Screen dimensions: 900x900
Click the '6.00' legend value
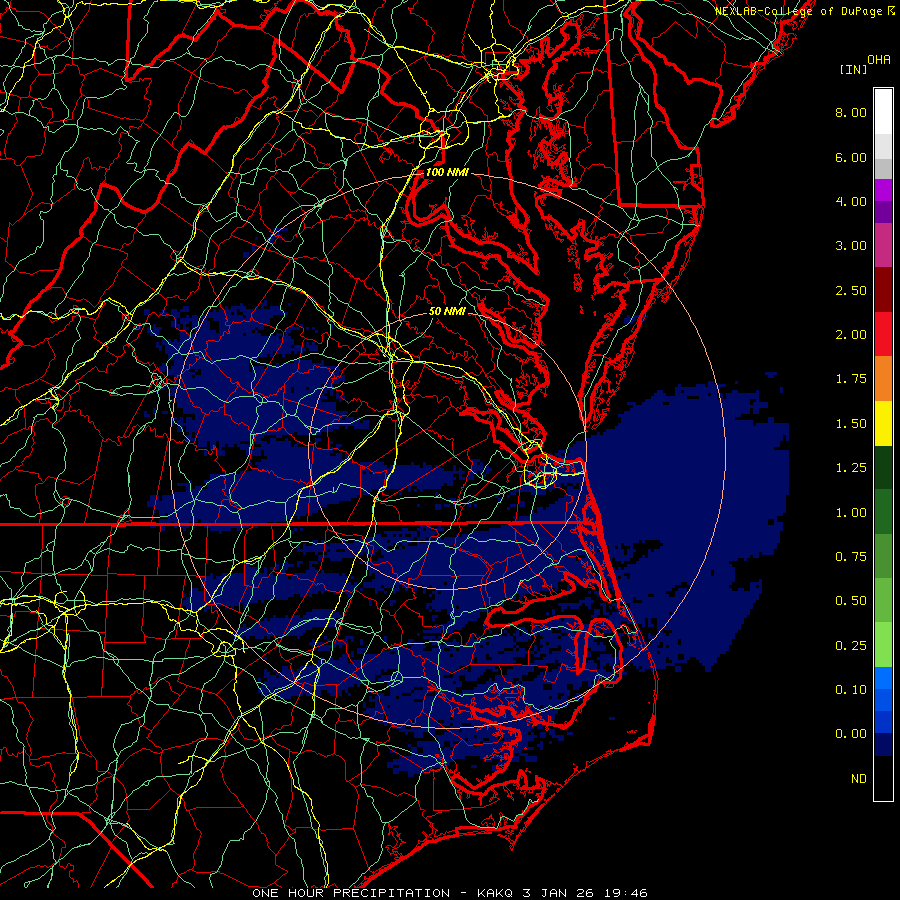(x=851, y=157)
